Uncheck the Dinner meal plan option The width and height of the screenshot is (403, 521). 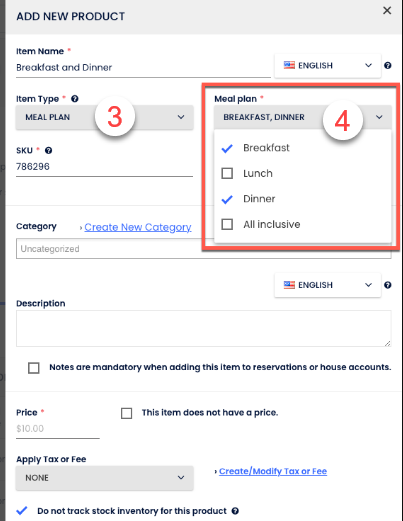[227, 199]
